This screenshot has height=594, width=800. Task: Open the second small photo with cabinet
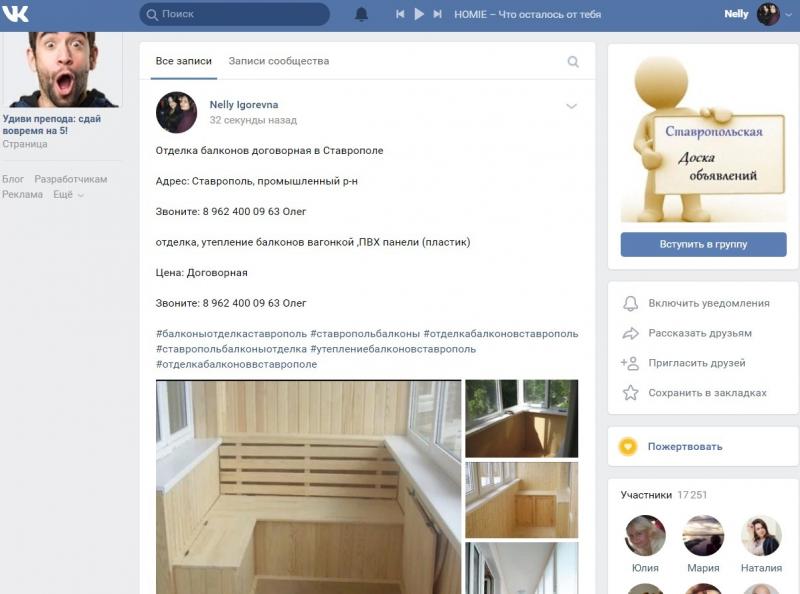(521, 500)
